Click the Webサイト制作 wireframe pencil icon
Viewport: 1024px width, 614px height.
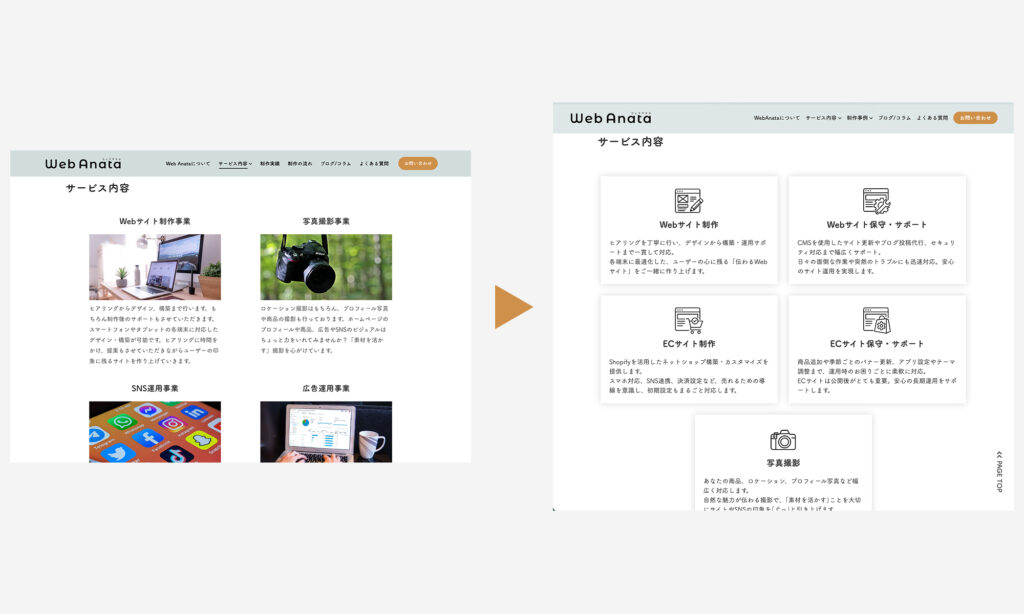(x=688, y=200)
